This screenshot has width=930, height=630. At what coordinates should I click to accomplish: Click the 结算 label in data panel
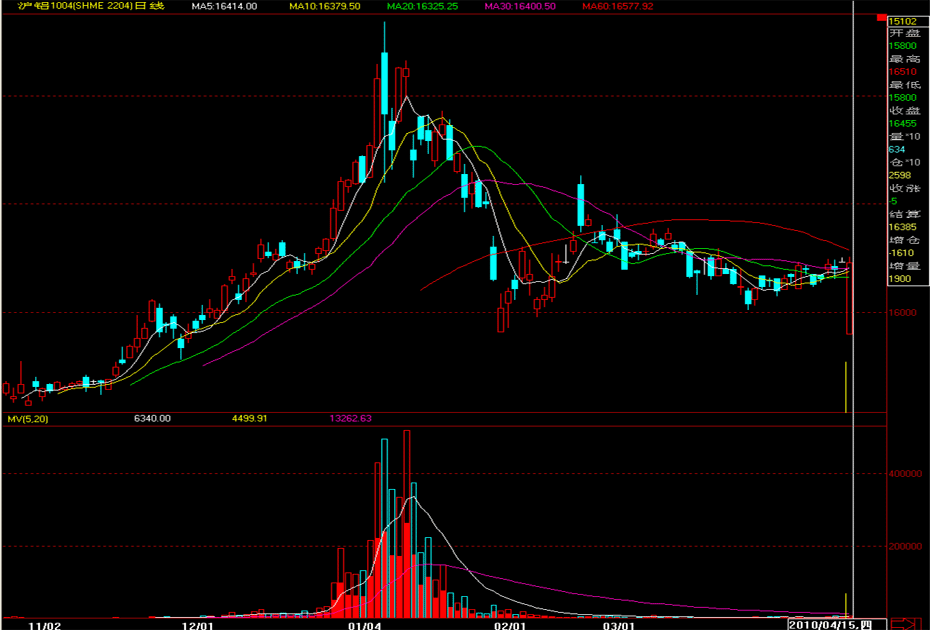(904, 214)
